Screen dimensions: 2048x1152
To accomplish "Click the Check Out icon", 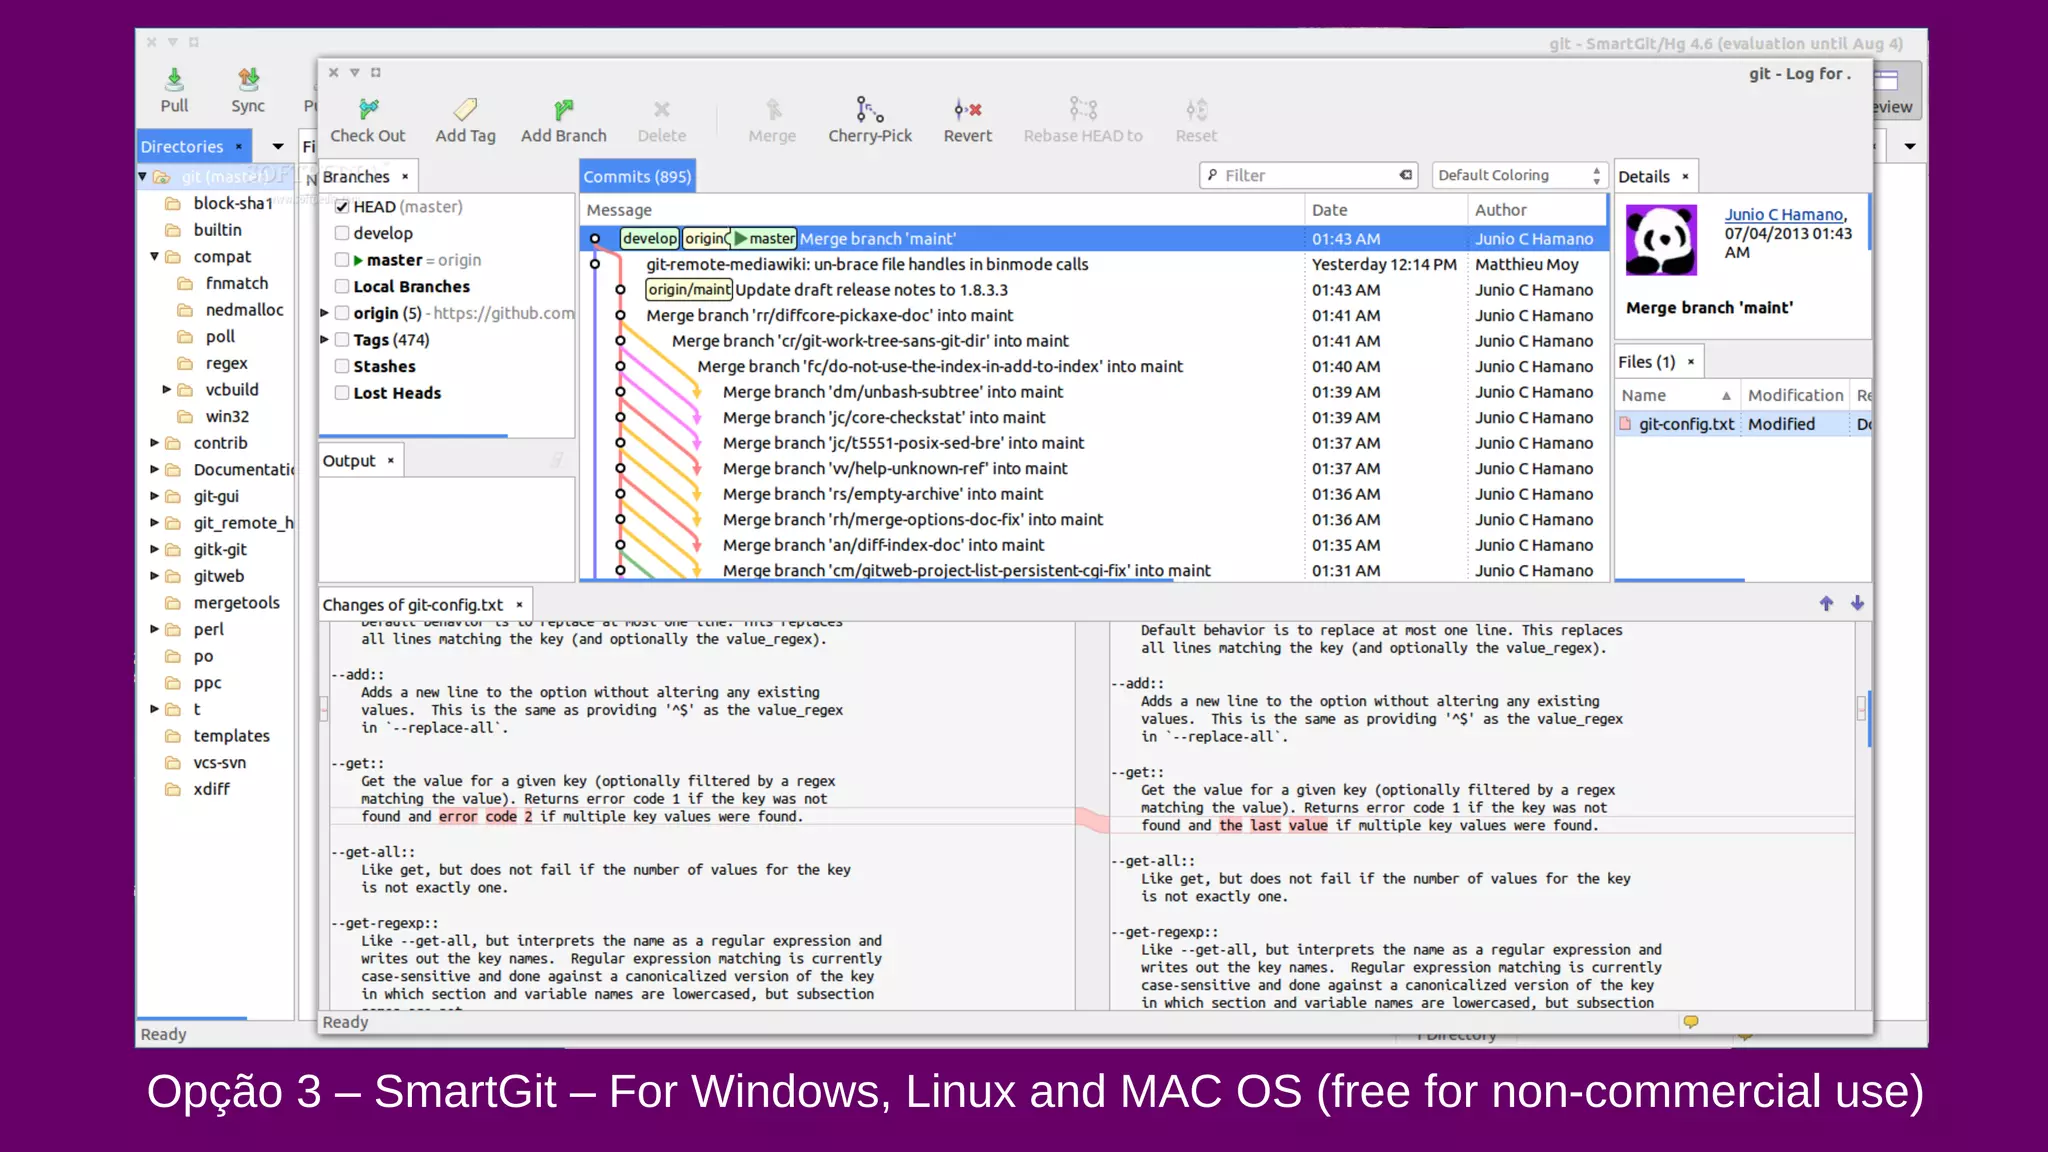I will [x=368, y=109].
